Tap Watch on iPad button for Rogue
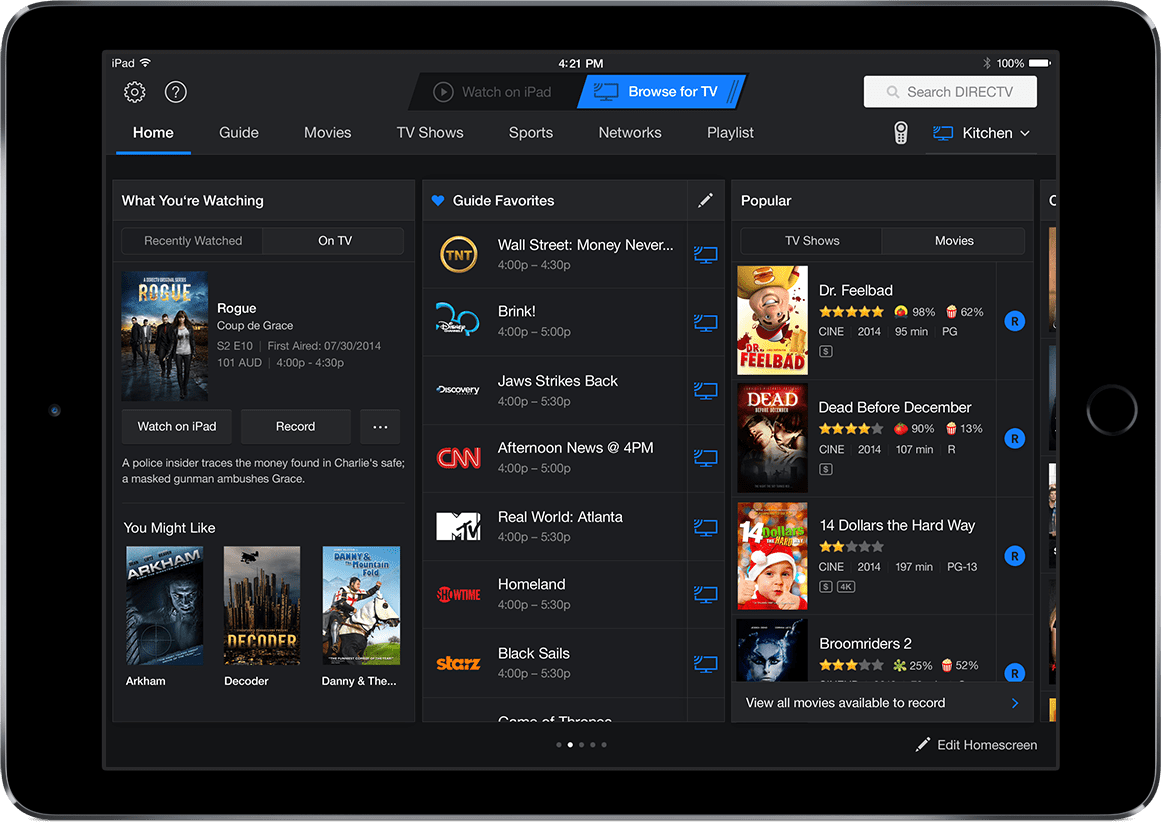This screenshot has width=1161, height=823. 177,427
